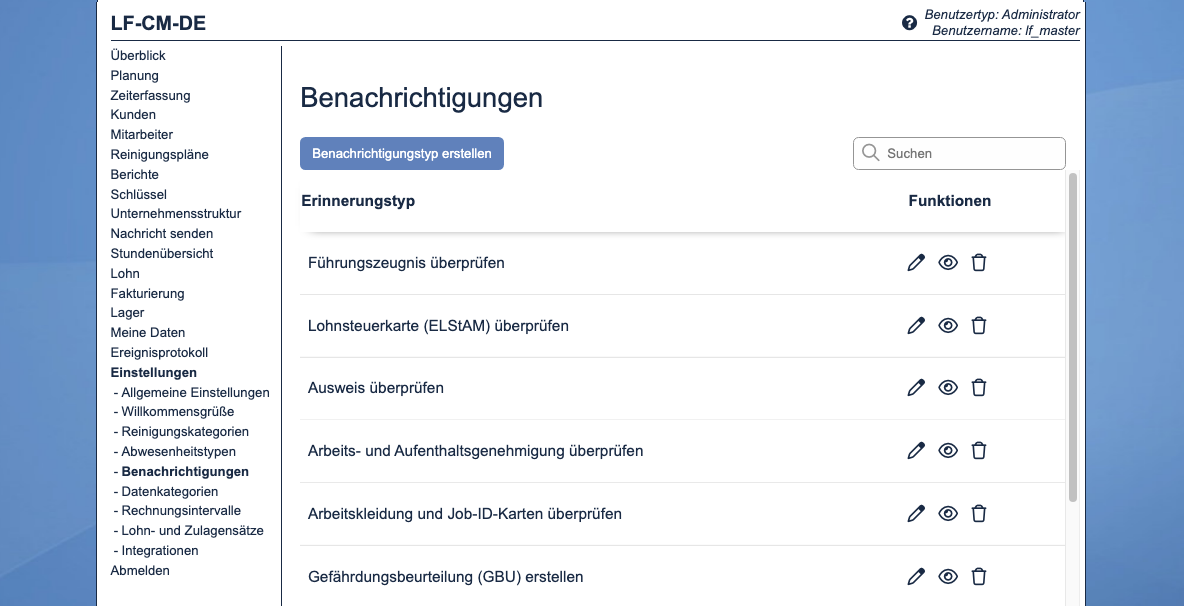1184x606 pixels.
Task: Open the help question mark icon
Action: [x=908, y=21]
